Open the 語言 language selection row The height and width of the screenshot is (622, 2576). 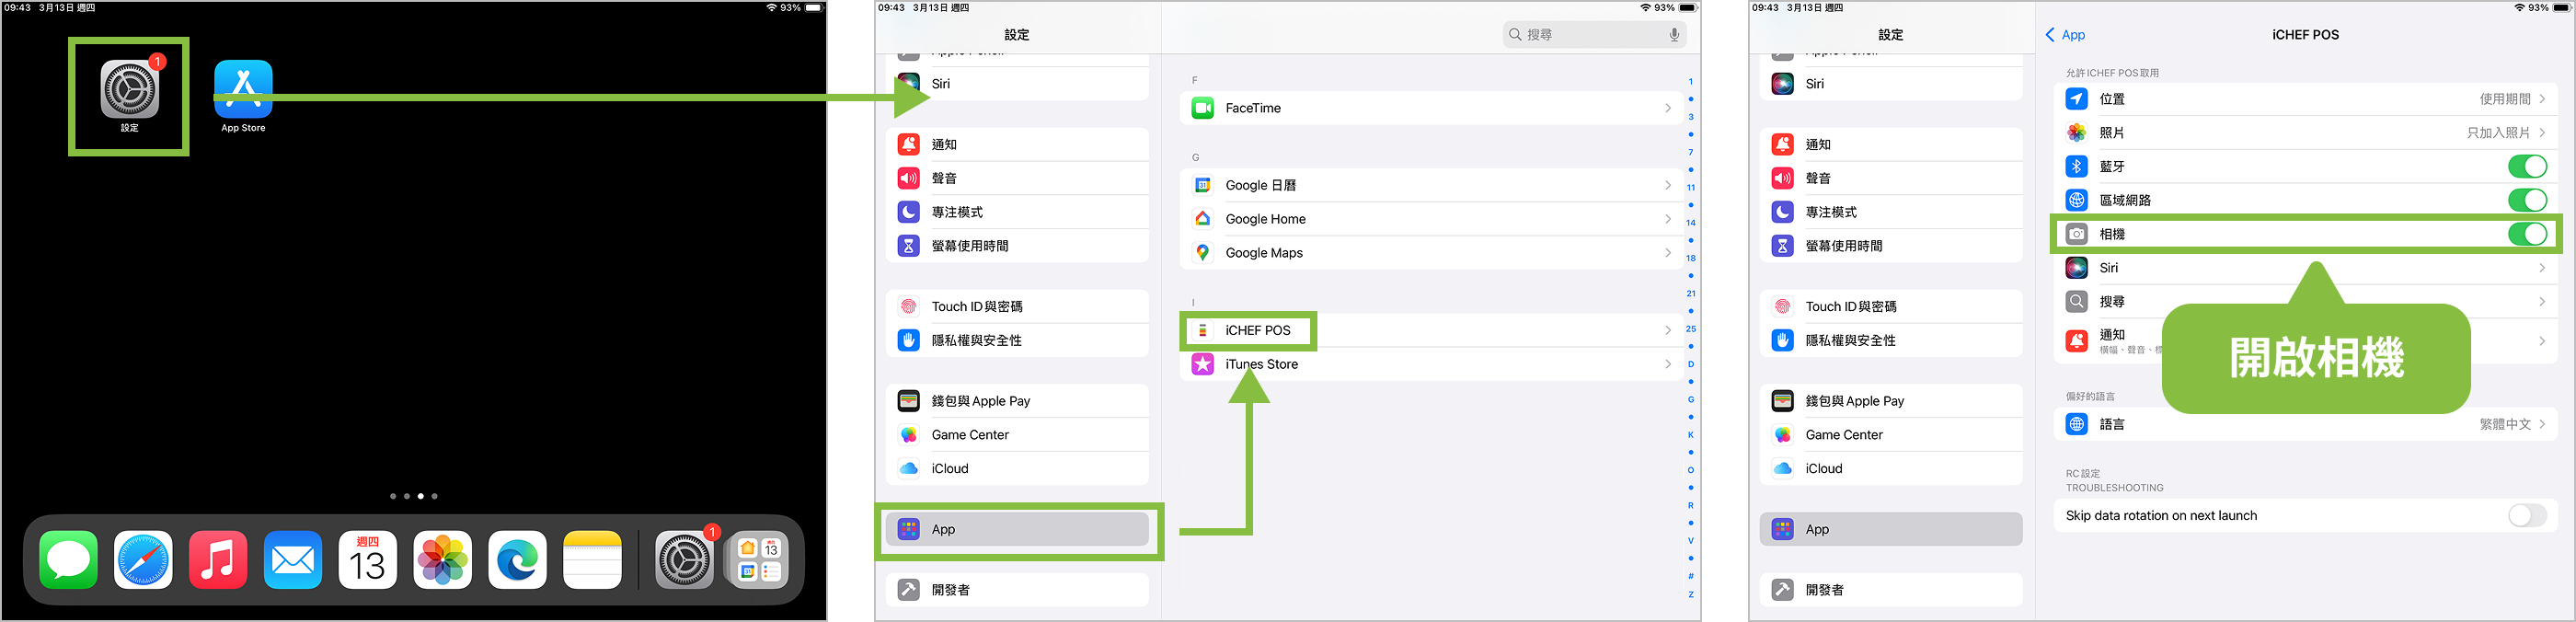[x=2305, y=424]
